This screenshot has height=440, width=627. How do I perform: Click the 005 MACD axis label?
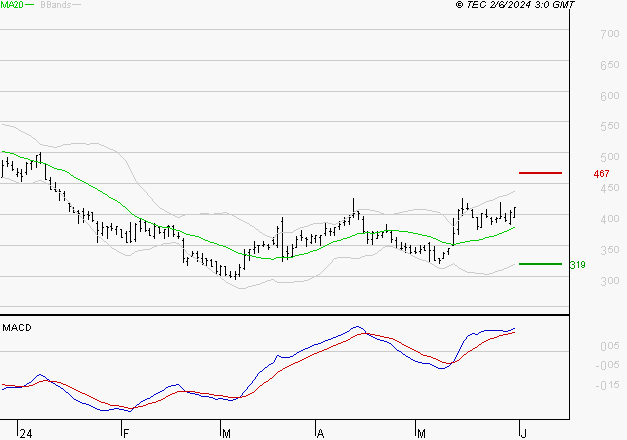[610, 346]
